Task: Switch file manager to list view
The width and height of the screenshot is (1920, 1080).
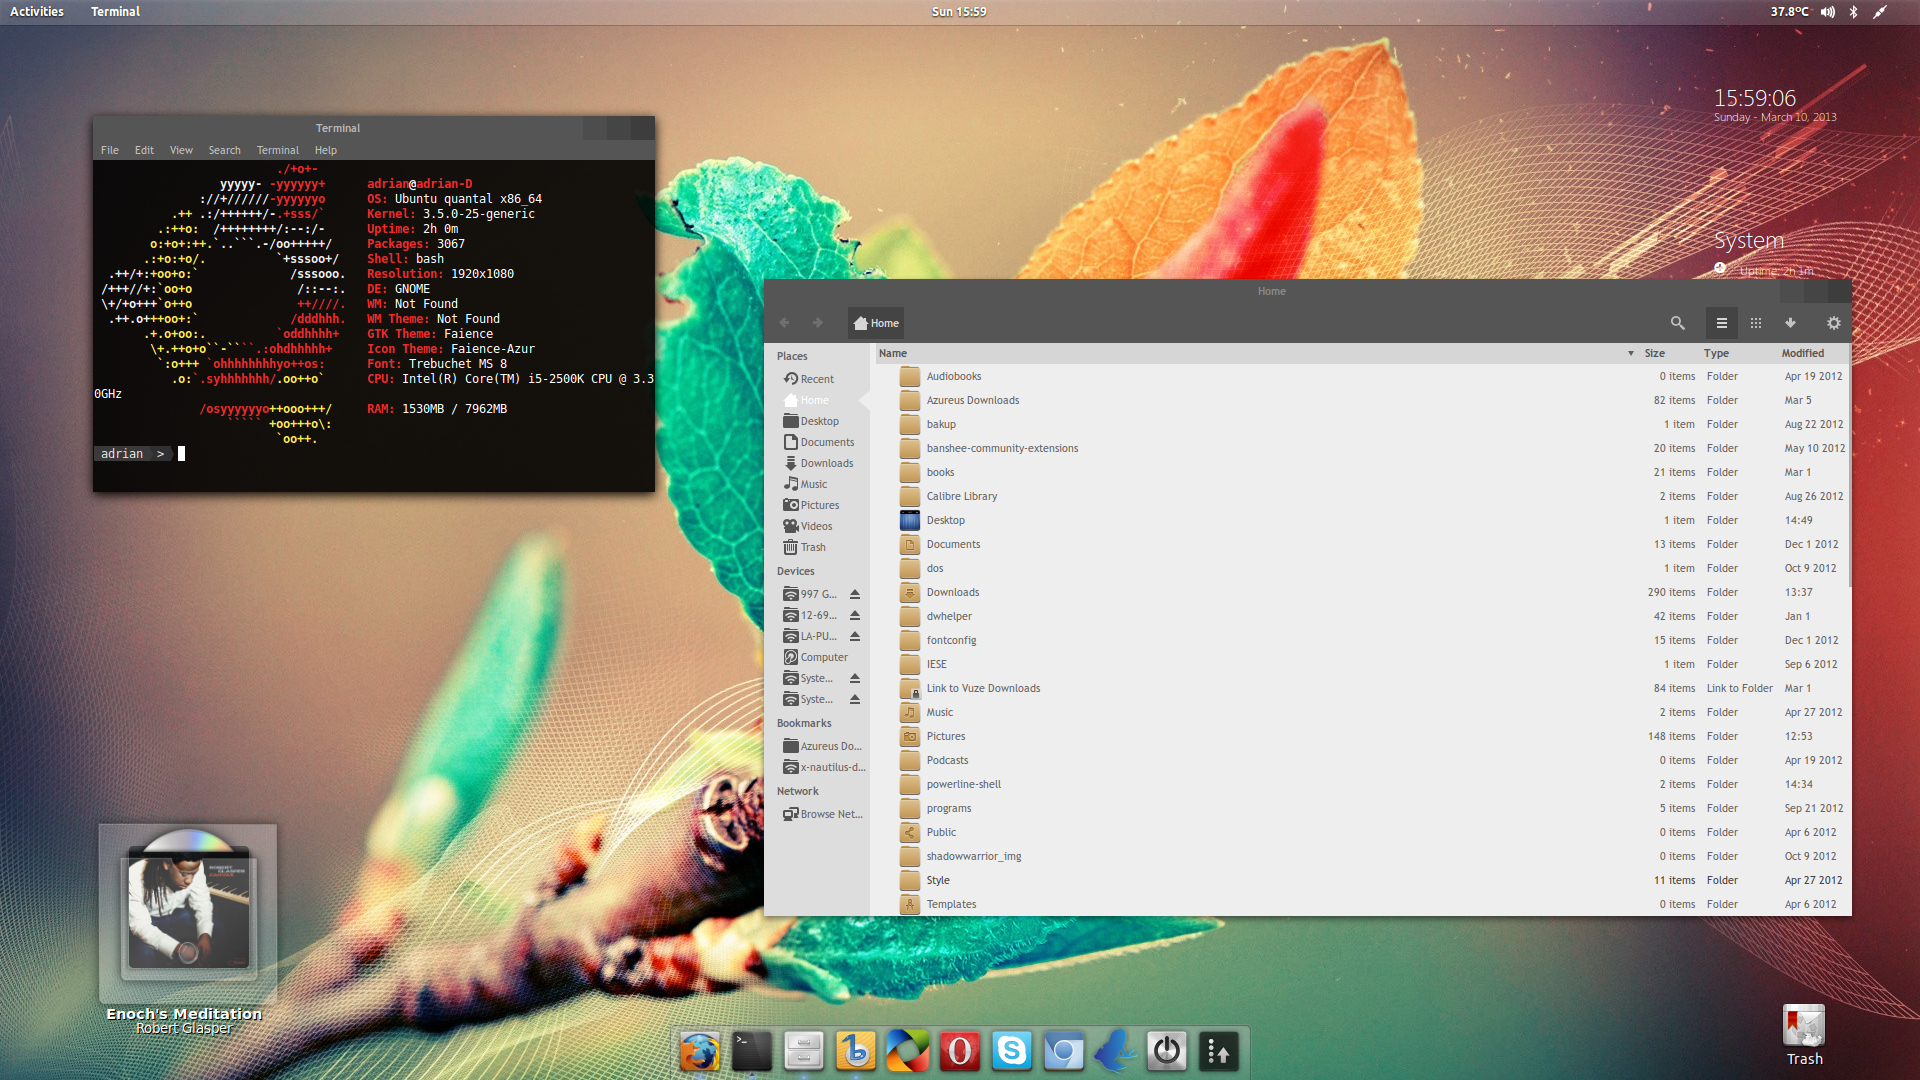Action: (x=1721, y=323)
